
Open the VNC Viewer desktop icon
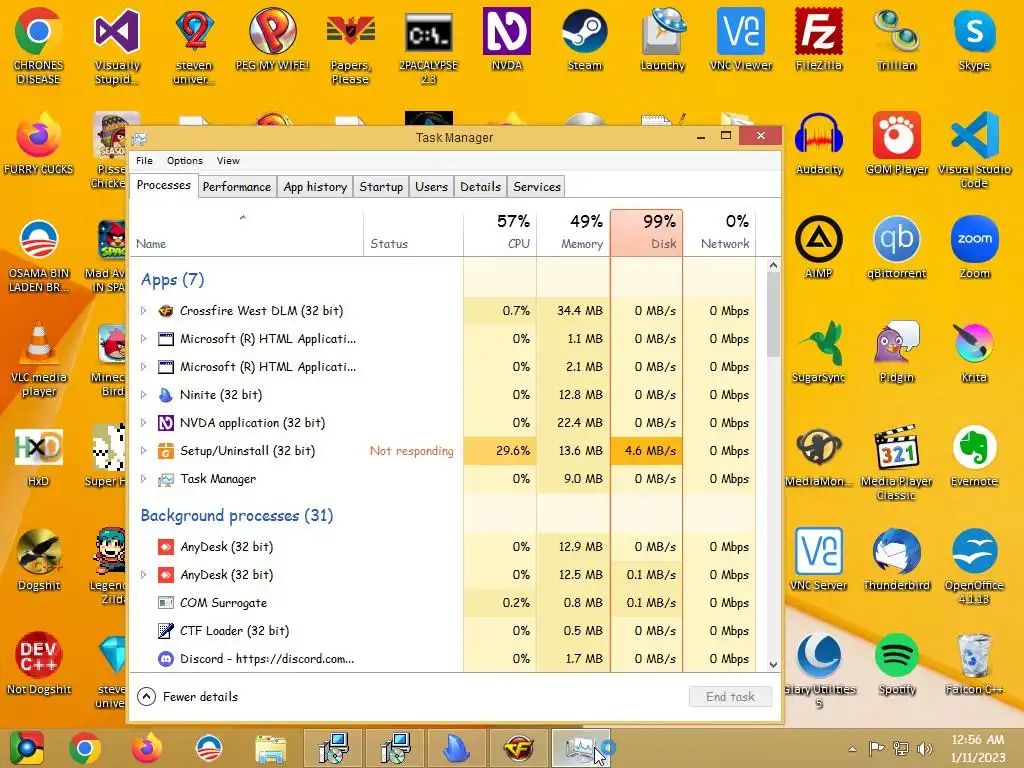tap(741, 39)
